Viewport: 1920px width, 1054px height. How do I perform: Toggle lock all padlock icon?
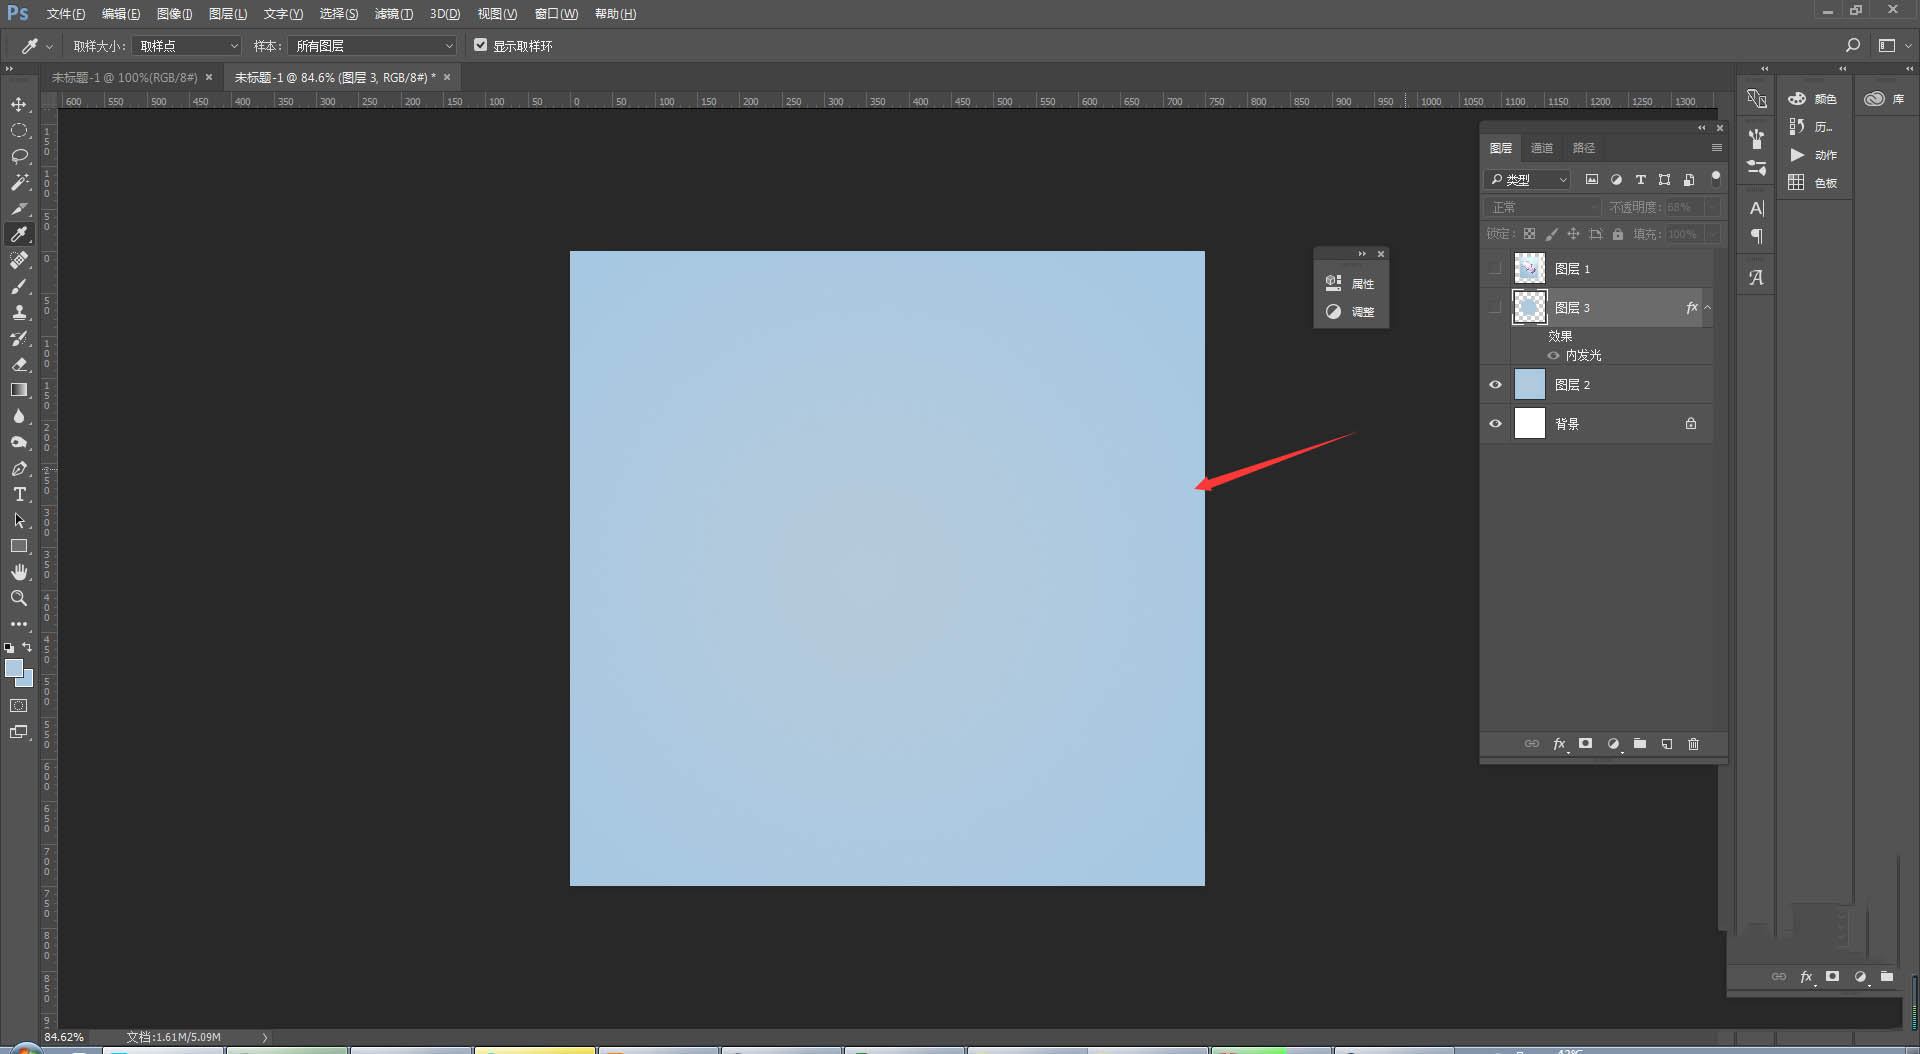pos(1618,234)
